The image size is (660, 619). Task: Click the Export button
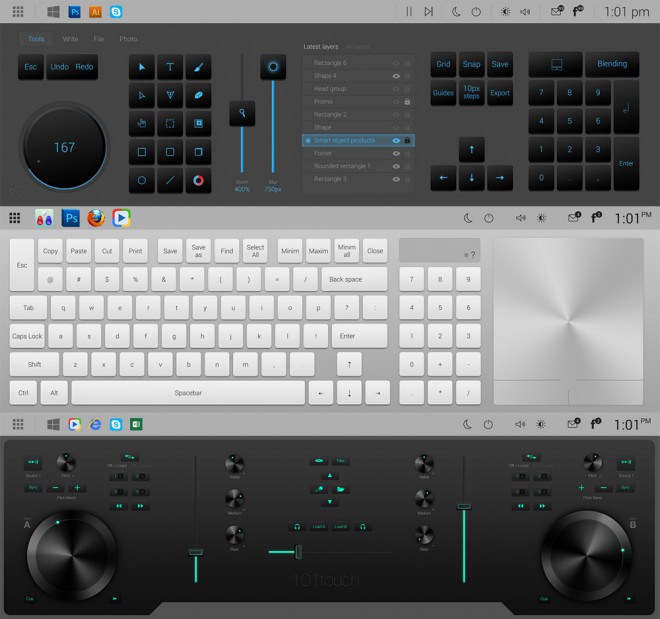pos(500,93)
